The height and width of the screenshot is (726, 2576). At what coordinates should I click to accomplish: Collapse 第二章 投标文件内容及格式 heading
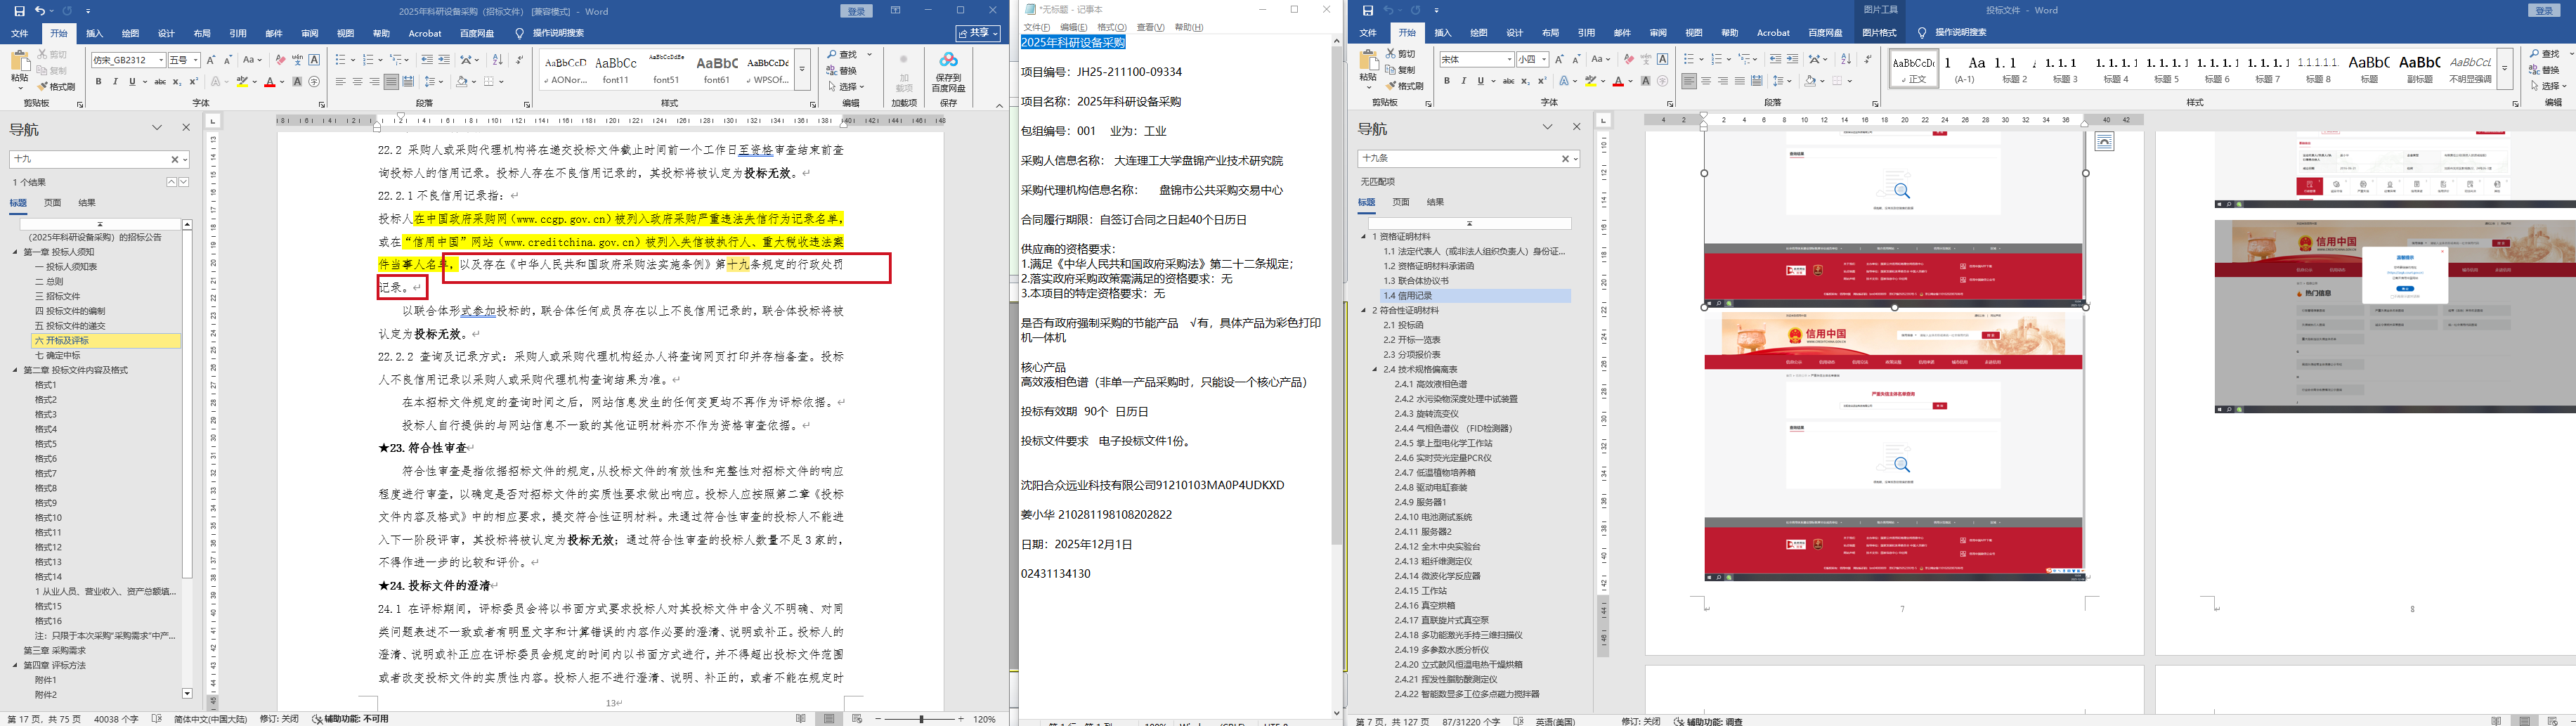(16, 370)
